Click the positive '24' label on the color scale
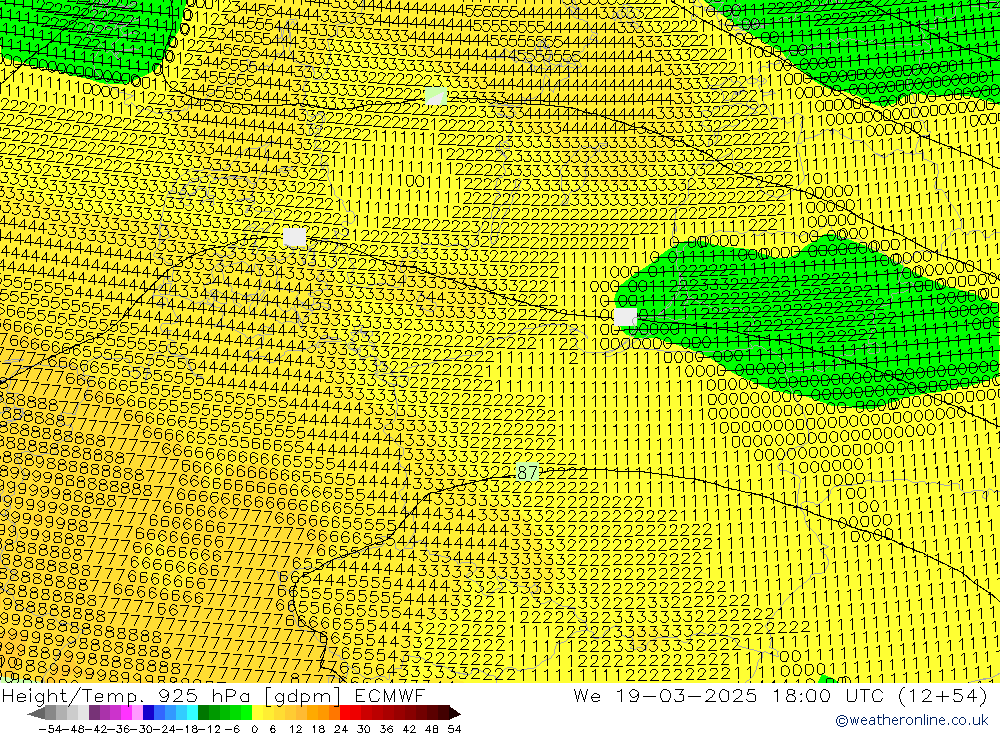 [x=341, y=729]
